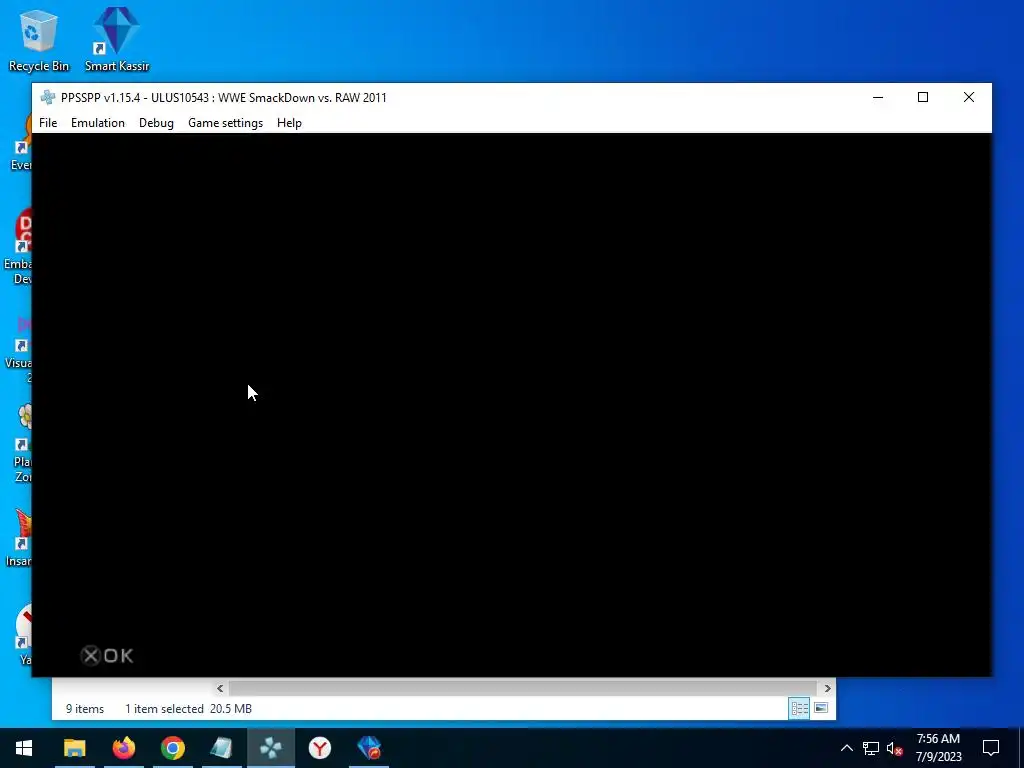Launch Firefox from the taskbar

[123, 748]
